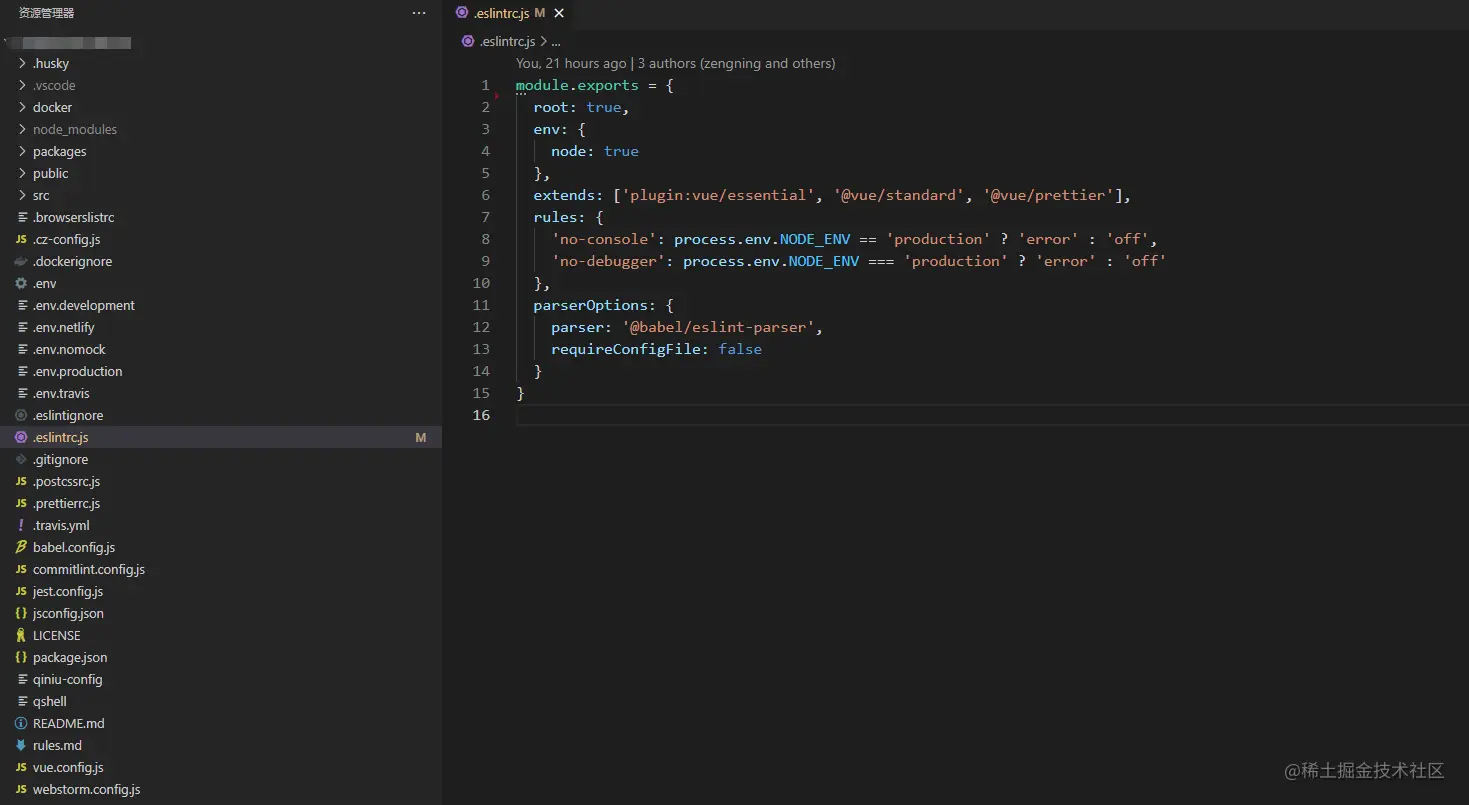Click requireConfigFile property in code

[626, 349]
